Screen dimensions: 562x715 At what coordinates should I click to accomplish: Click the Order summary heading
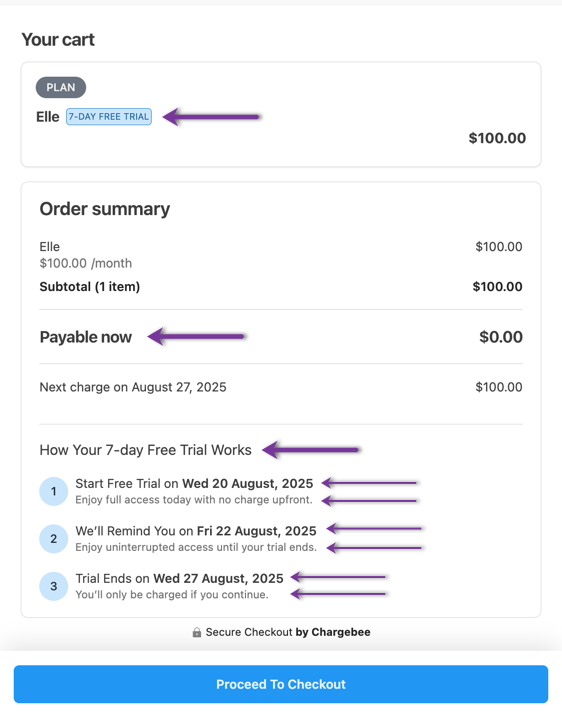[104, 209]
